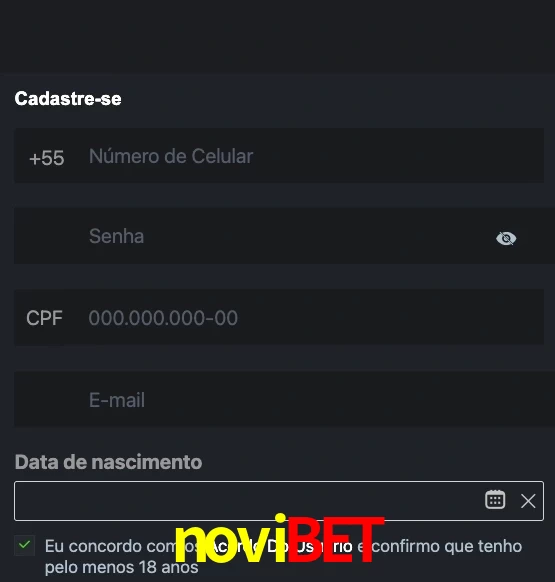Click the noviBET logo watermark
The image size is (555, 582).
[x=279, y=539]
